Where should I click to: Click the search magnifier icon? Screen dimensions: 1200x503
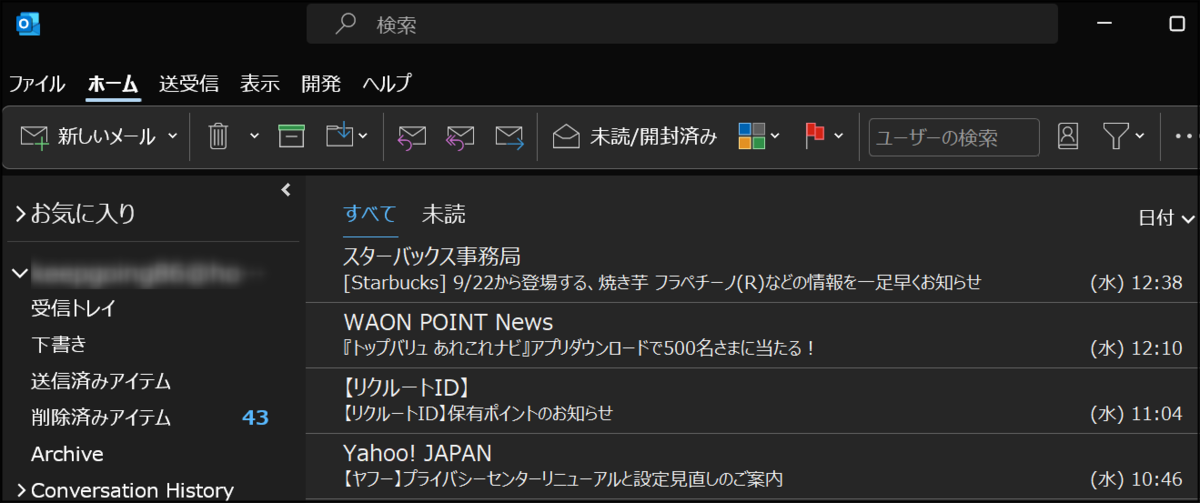[x=346, y=24]
